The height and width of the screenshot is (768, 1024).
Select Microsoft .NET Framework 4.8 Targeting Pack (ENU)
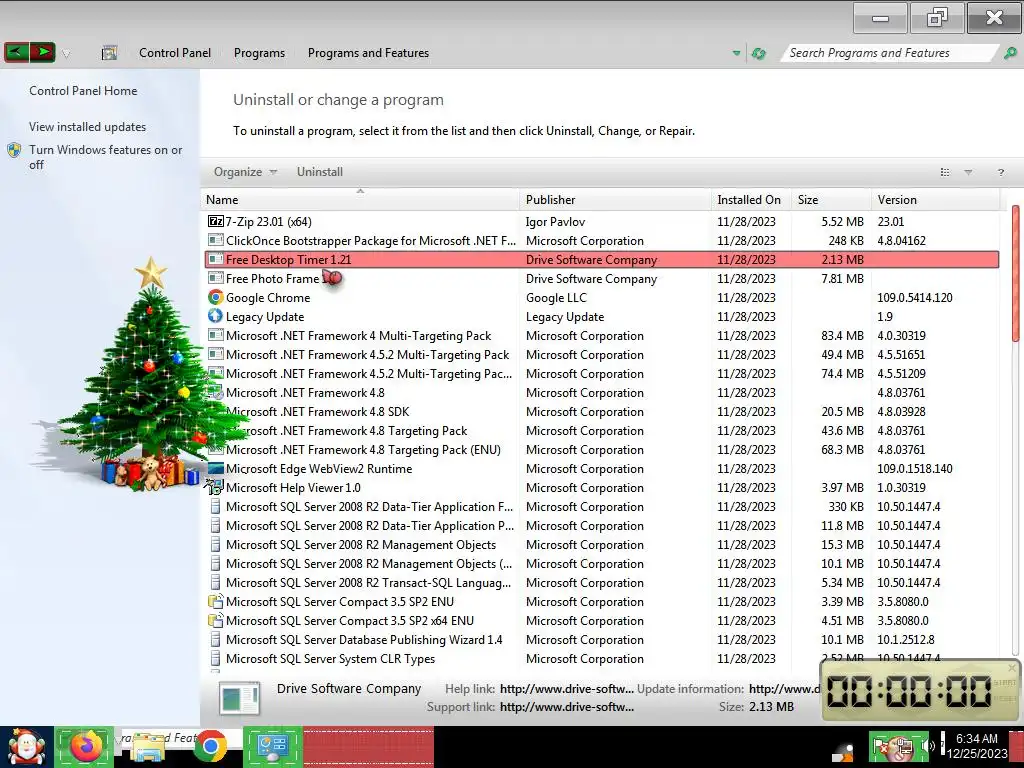click(601, 449)
